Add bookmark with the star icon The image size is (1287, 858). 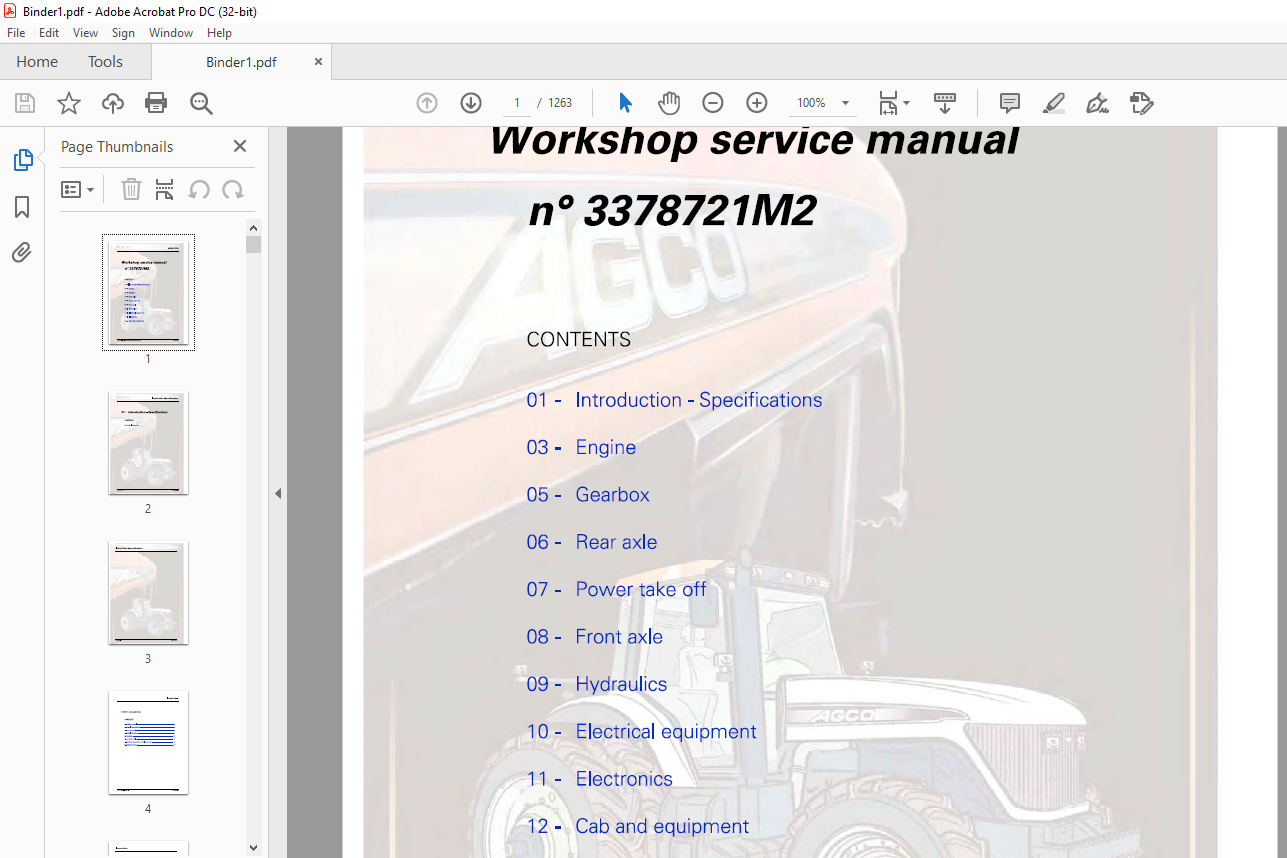tap(69, 103)
